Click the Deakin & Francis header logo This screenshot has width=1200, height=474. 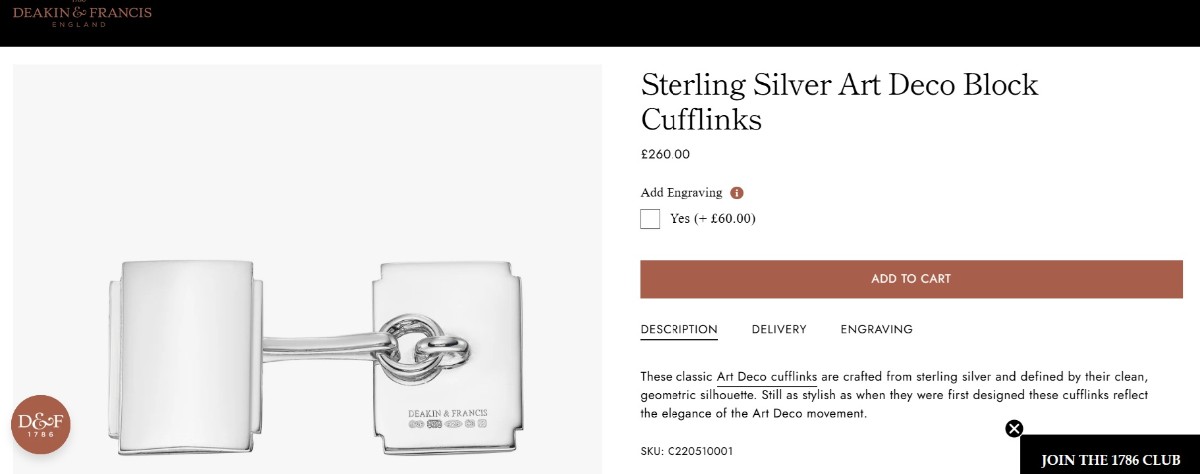point(82,14)
